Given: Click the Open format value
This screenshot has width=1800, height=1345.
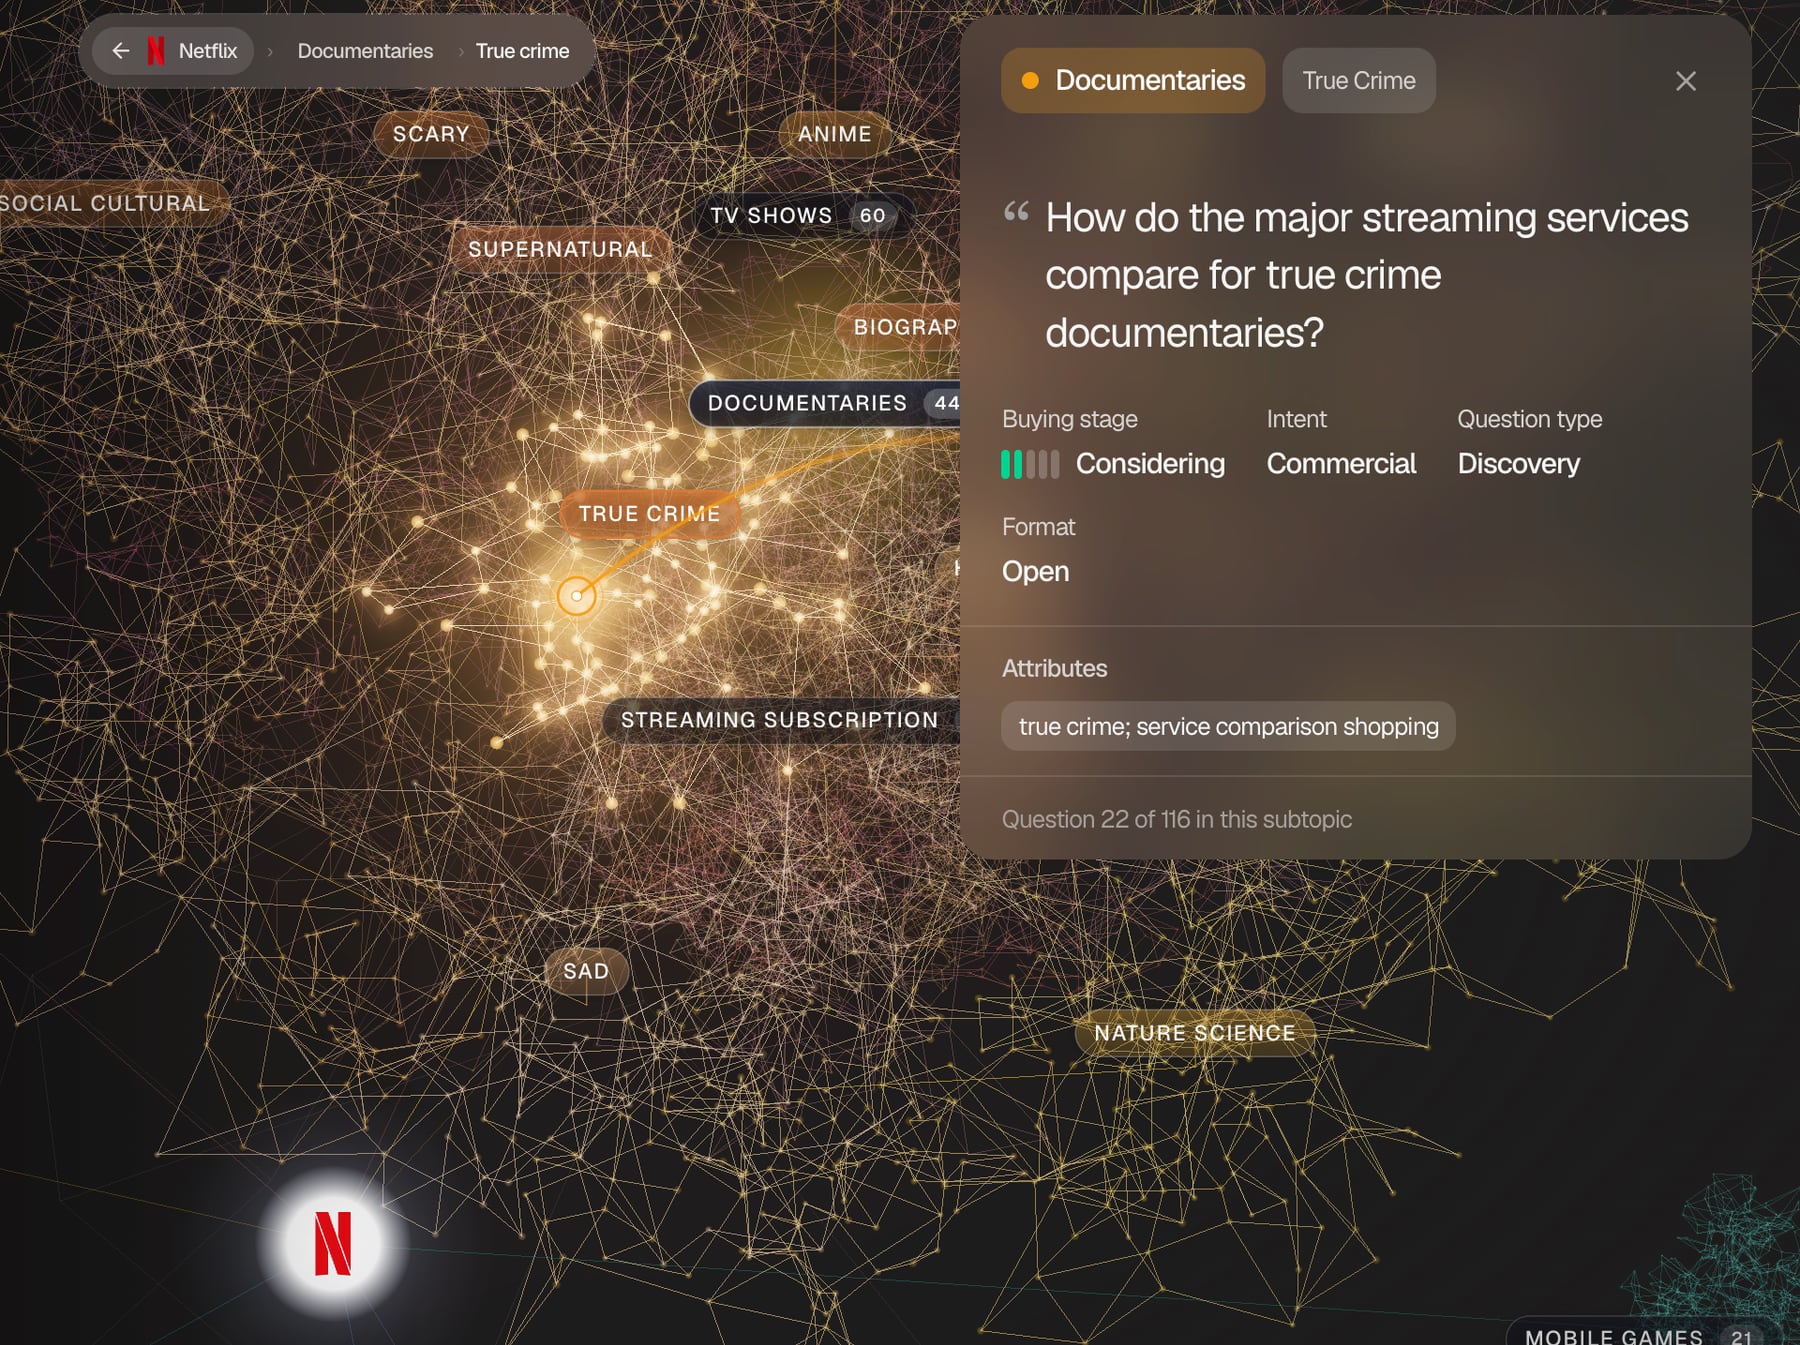Looking at the screenshot, I should (1035, 572).
